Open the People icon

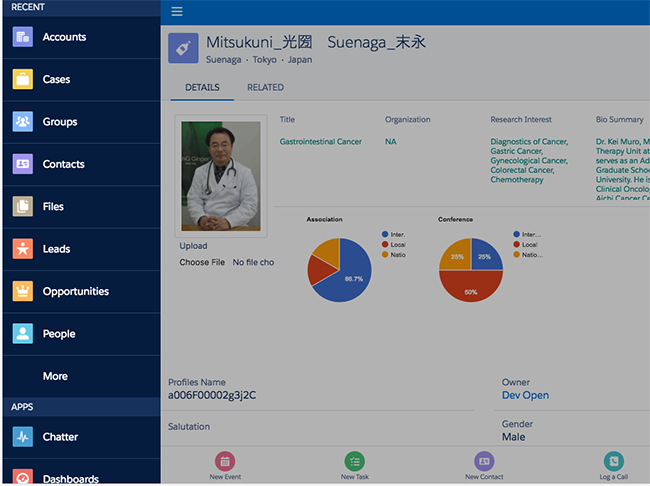23,333
